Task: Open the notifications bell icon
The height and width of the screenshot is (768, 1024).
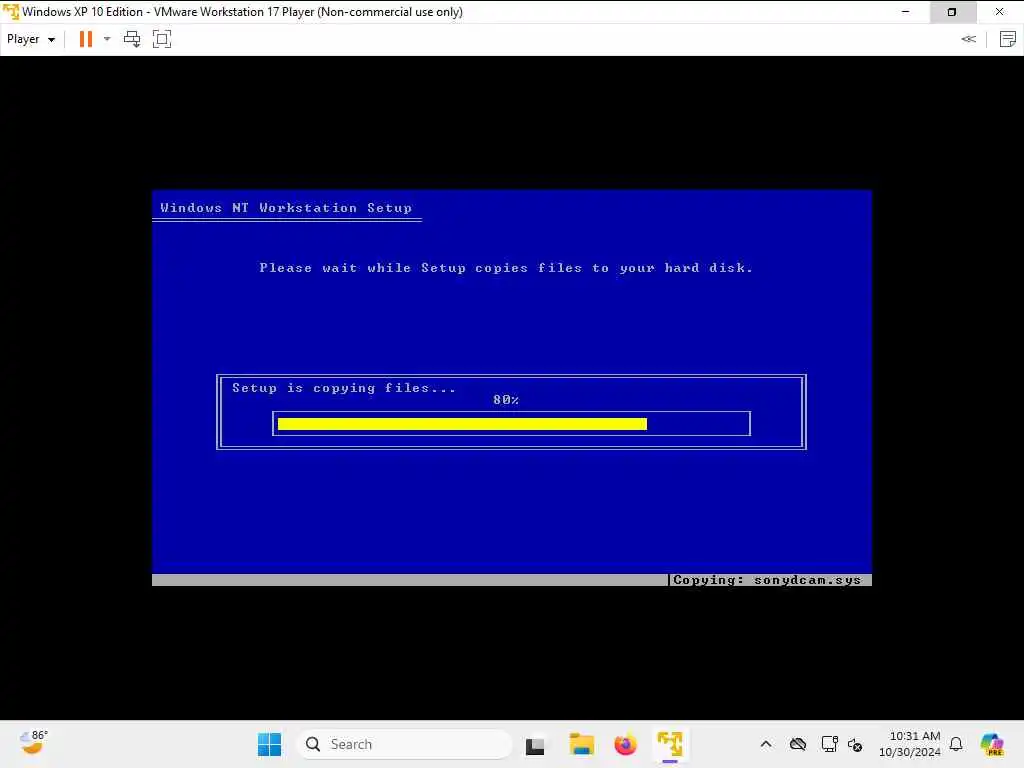Action: pos(956,744)
